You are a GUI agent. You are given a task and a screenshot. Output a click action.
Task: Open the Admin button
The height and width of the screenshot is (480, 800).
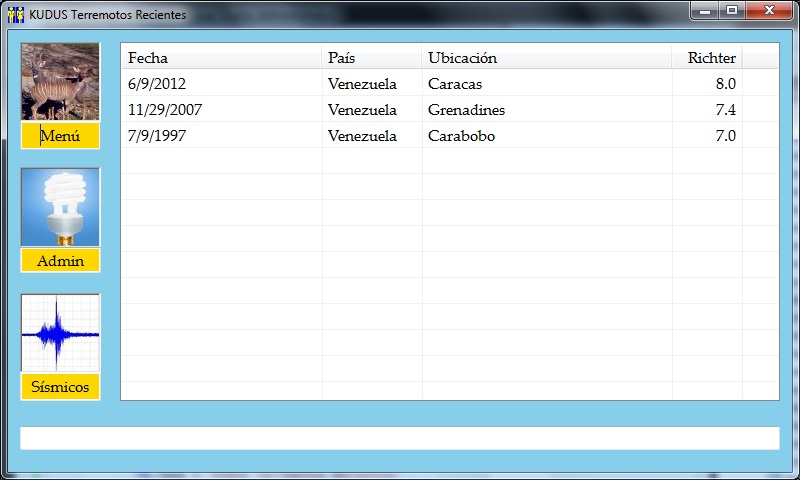tap(60, 261)
